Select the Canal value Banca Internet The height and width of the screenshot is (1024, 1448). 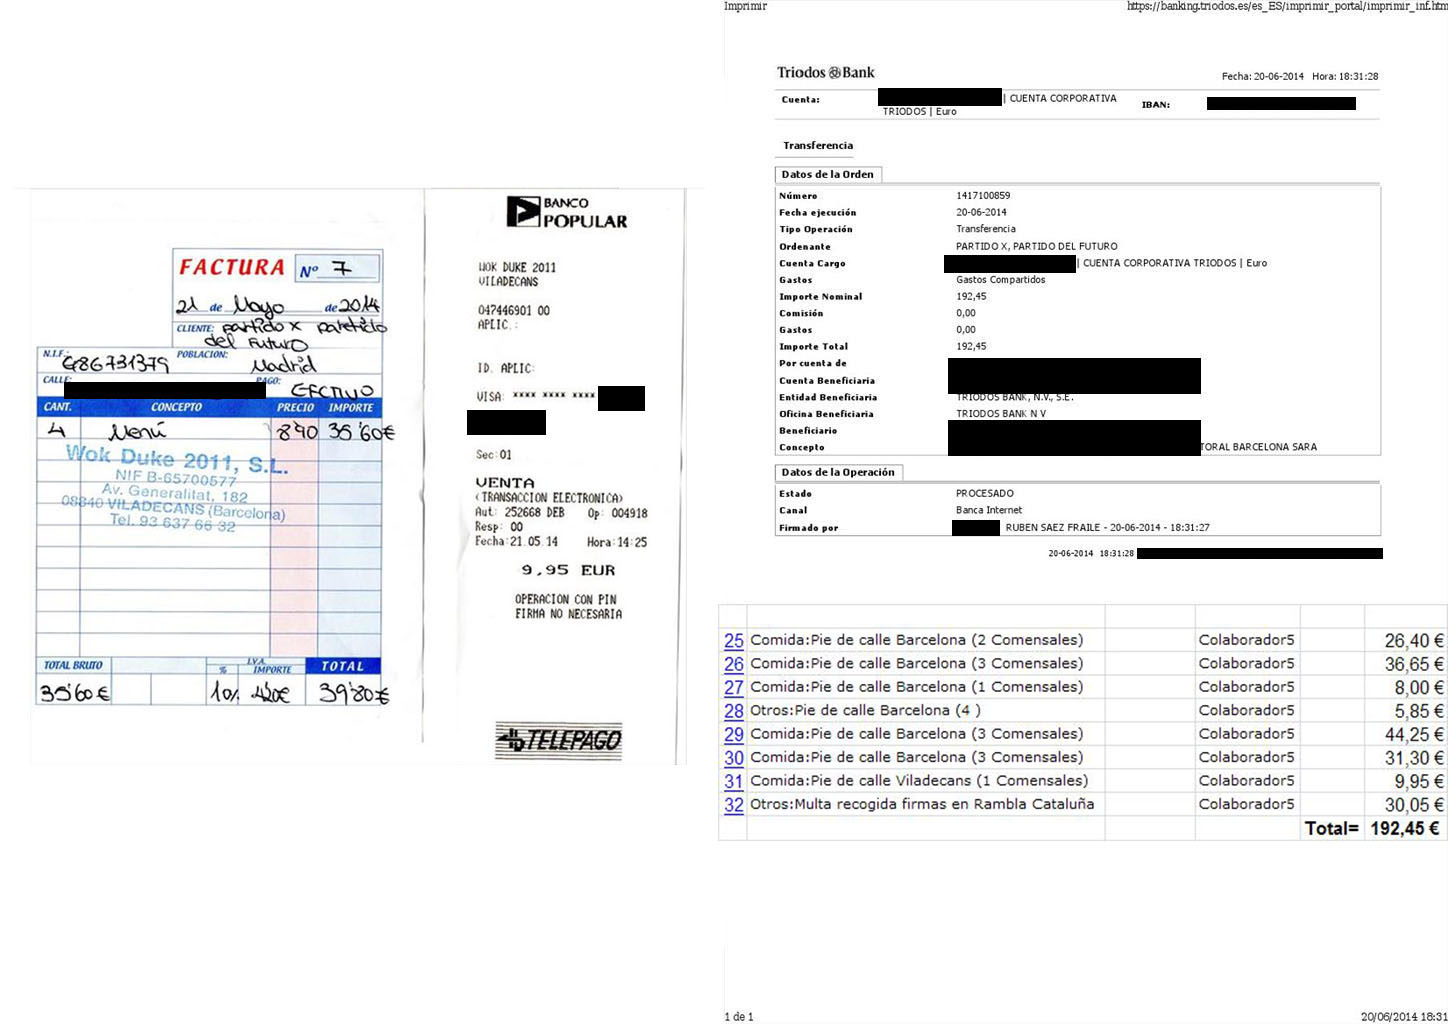989,510
